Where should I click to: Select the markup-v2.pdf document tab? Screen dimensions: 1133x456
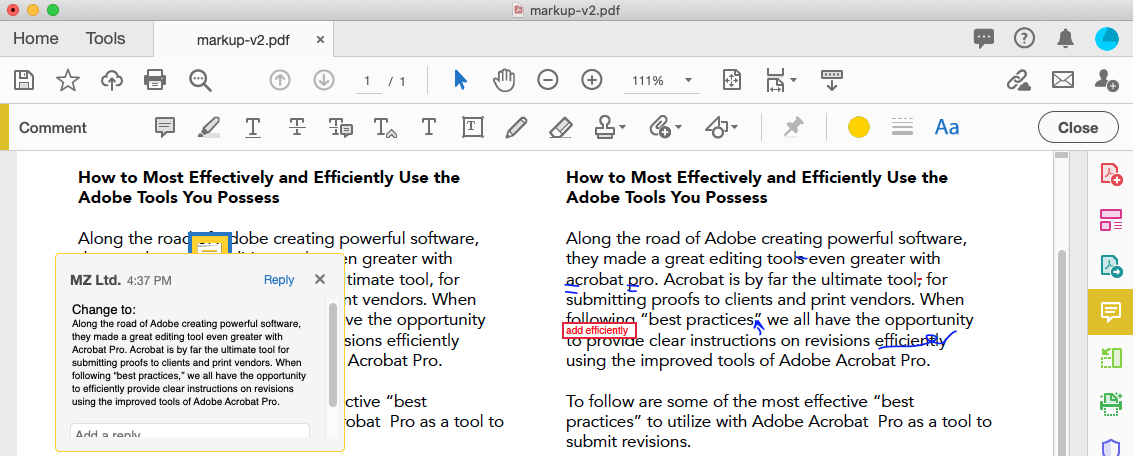pos(243,40)
